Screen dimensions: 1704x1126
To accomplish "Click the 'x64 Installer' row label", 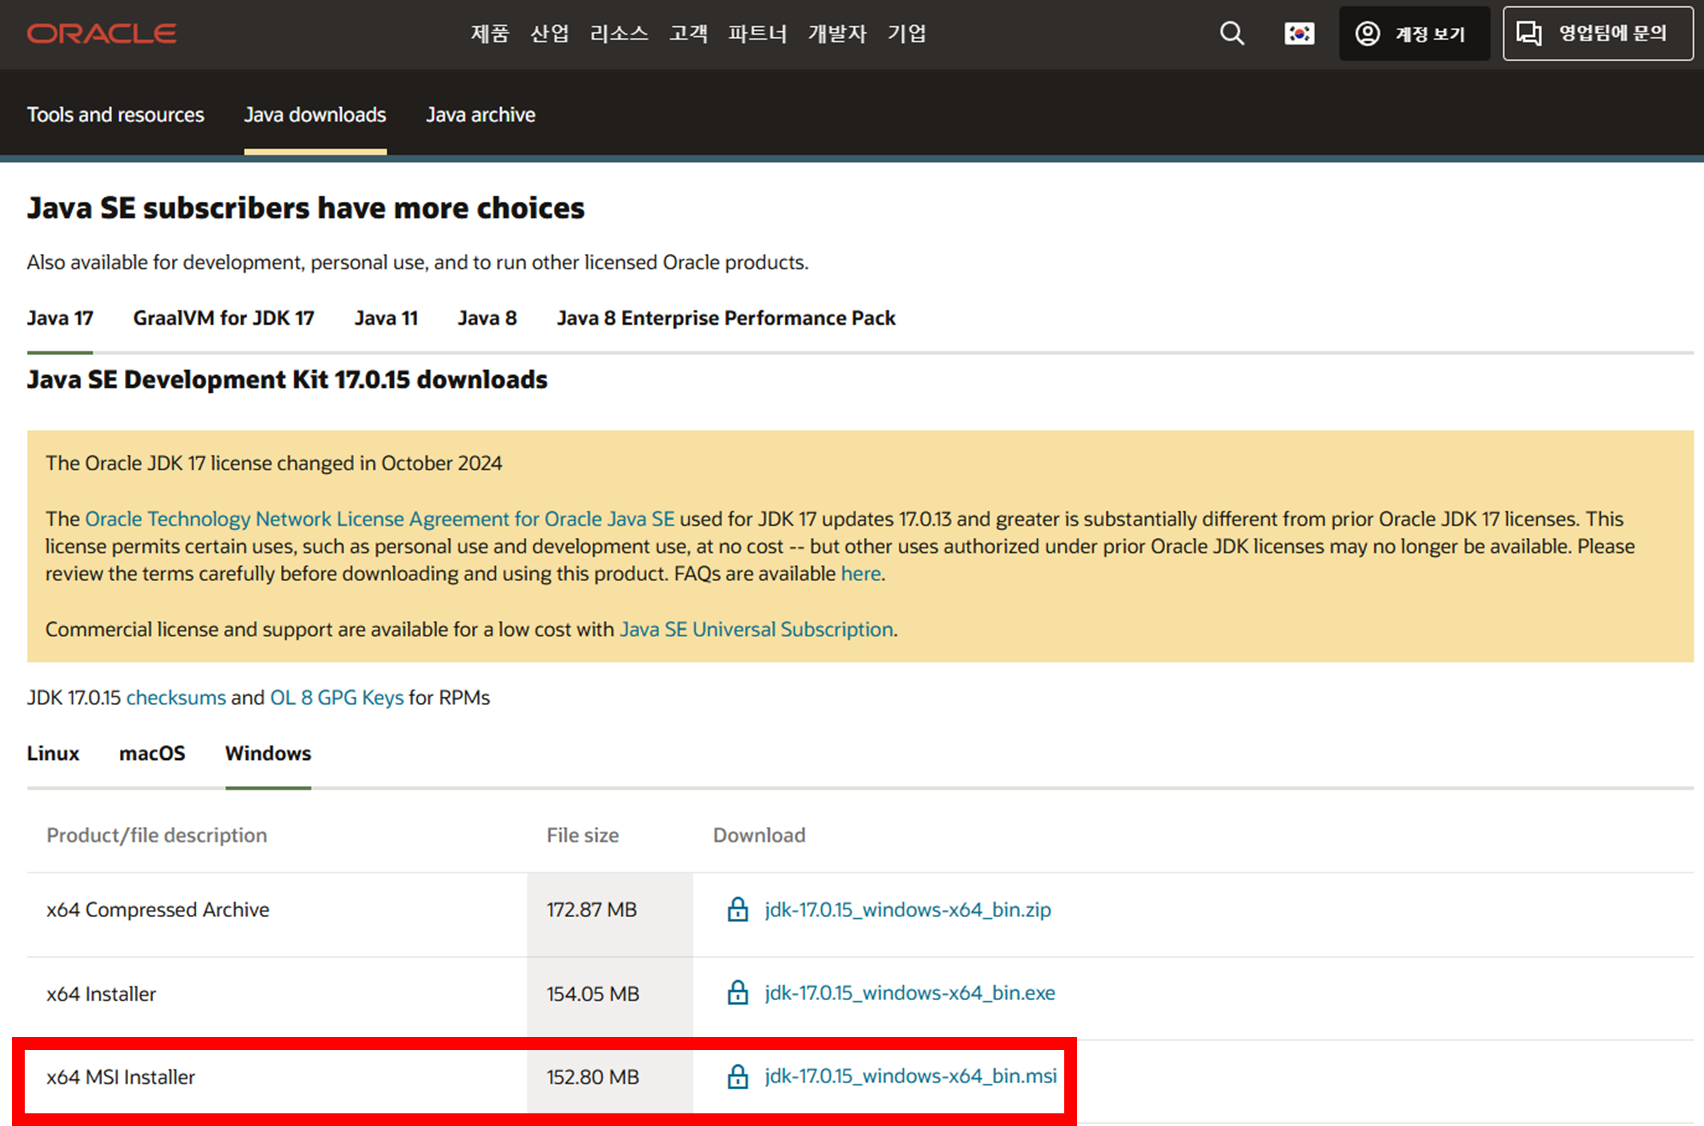I will tap(101, 994).
